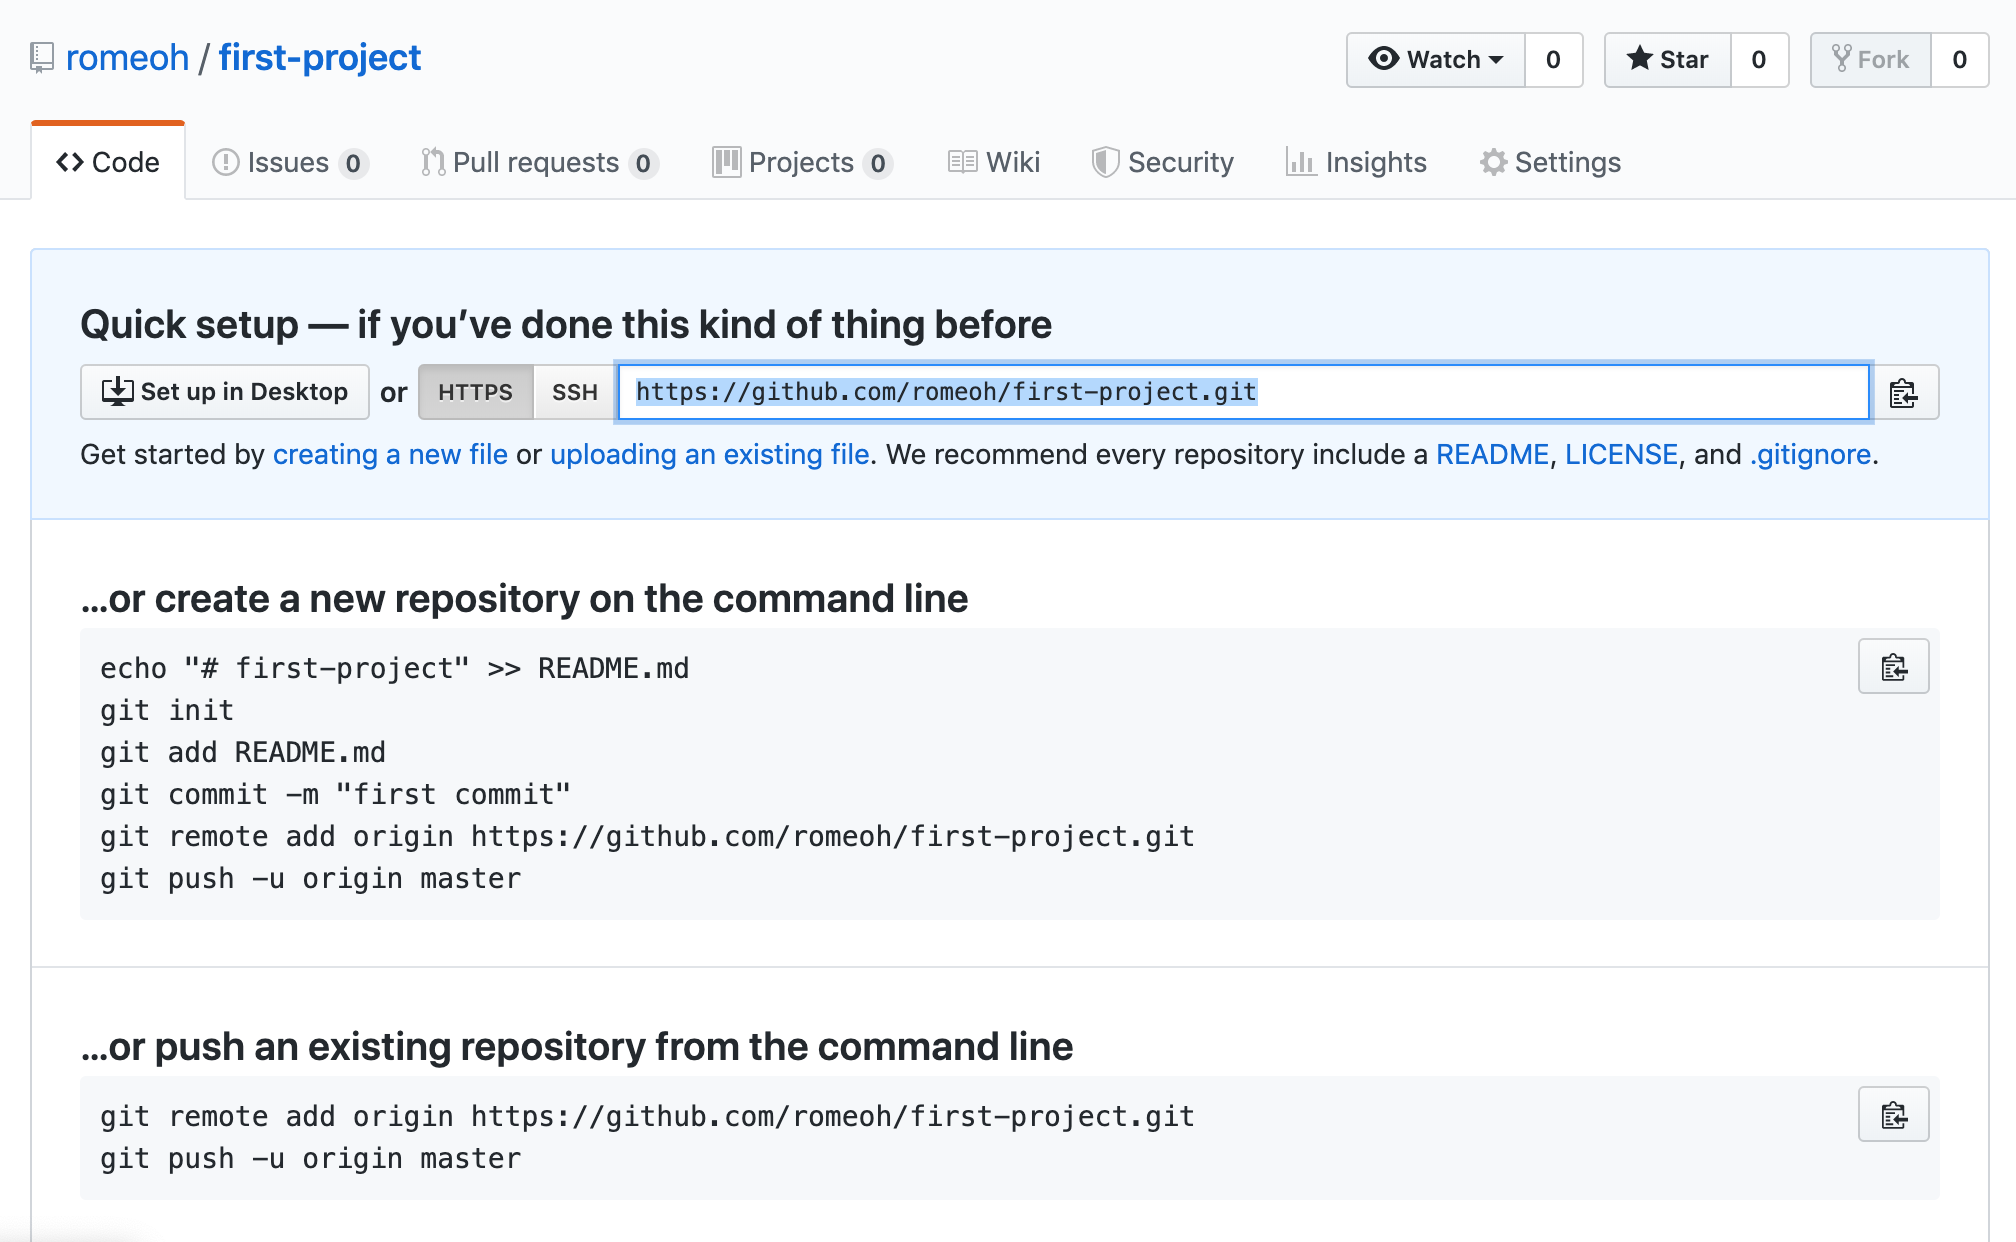Switch to the Pull requests tab
The width and height of the screenshot is (2016, 1242).
(x=536, y=162)
